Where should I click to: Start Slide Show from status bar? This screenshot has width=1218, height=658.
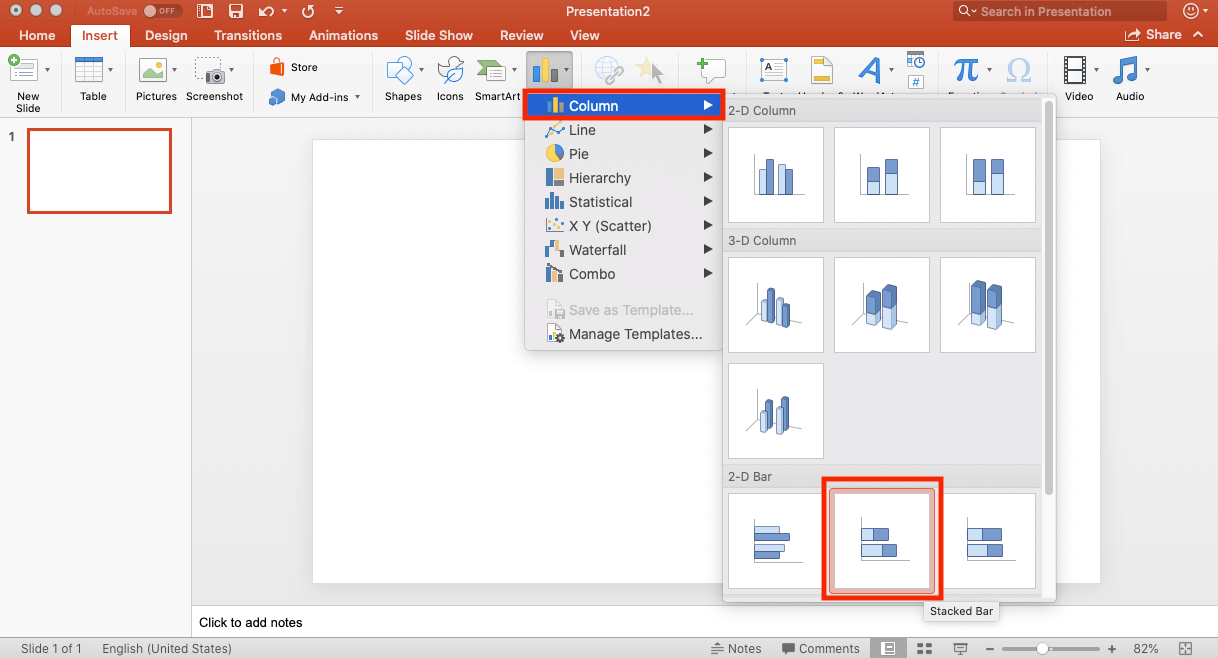(960, 648)
